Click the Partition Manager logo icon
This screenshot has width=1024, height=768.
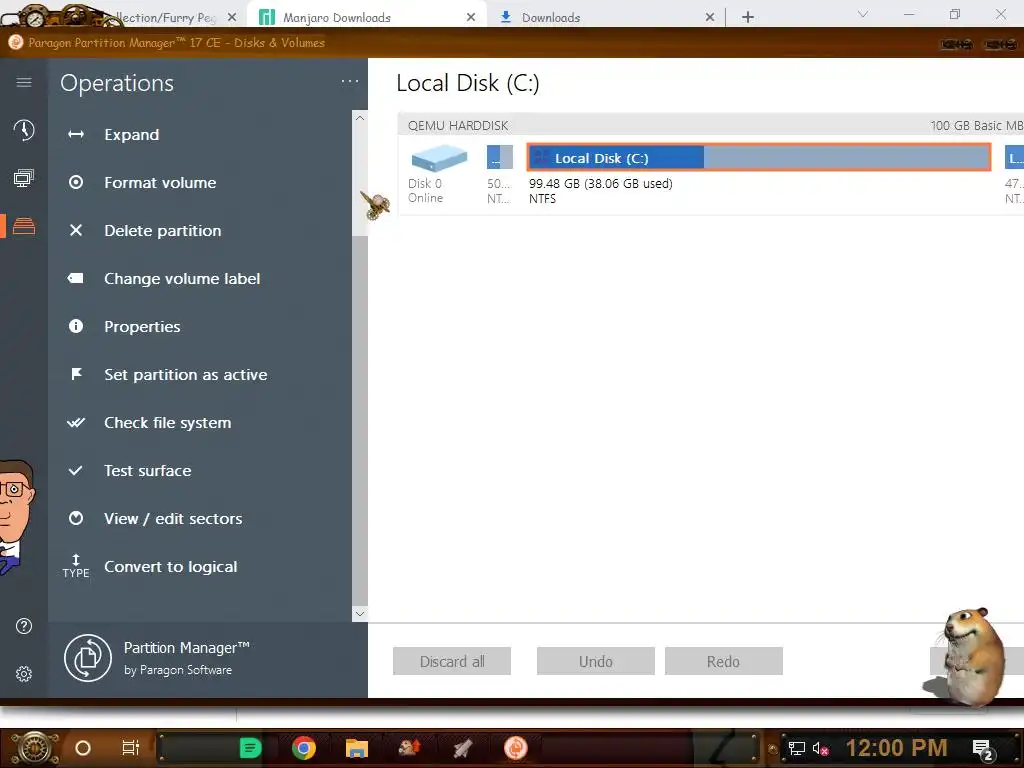(88, 658)
